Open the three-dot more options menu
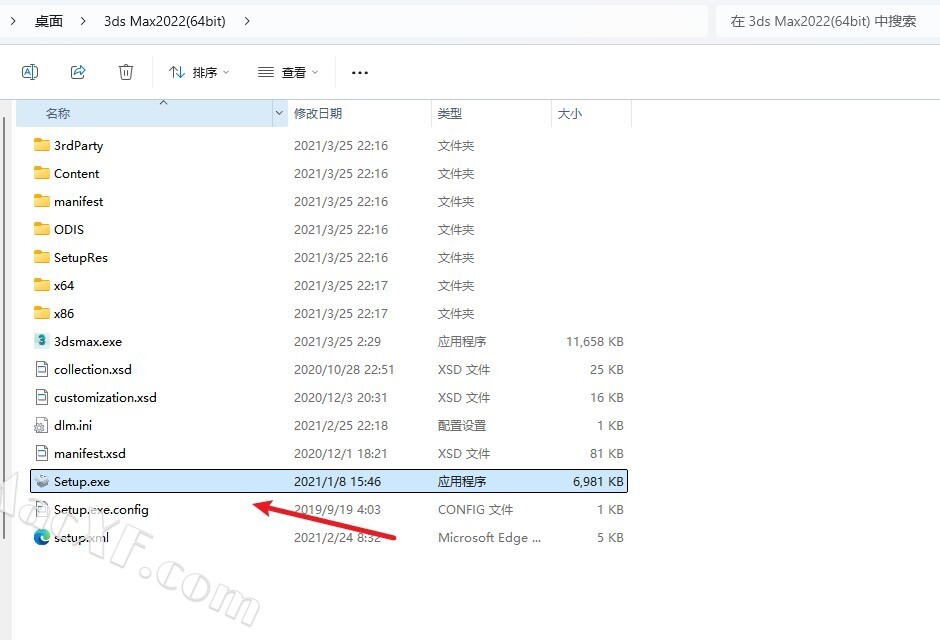 tap(360, 73)
